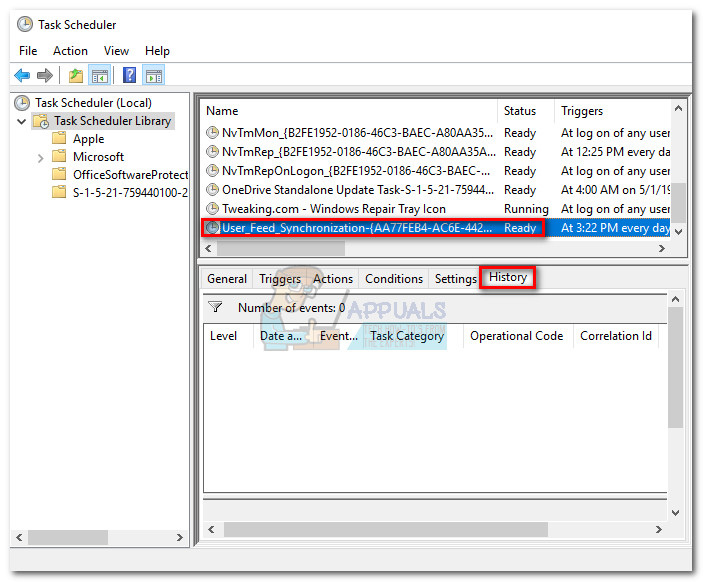
Task: Click the Up one level folder icon
Action: [76, 75]
